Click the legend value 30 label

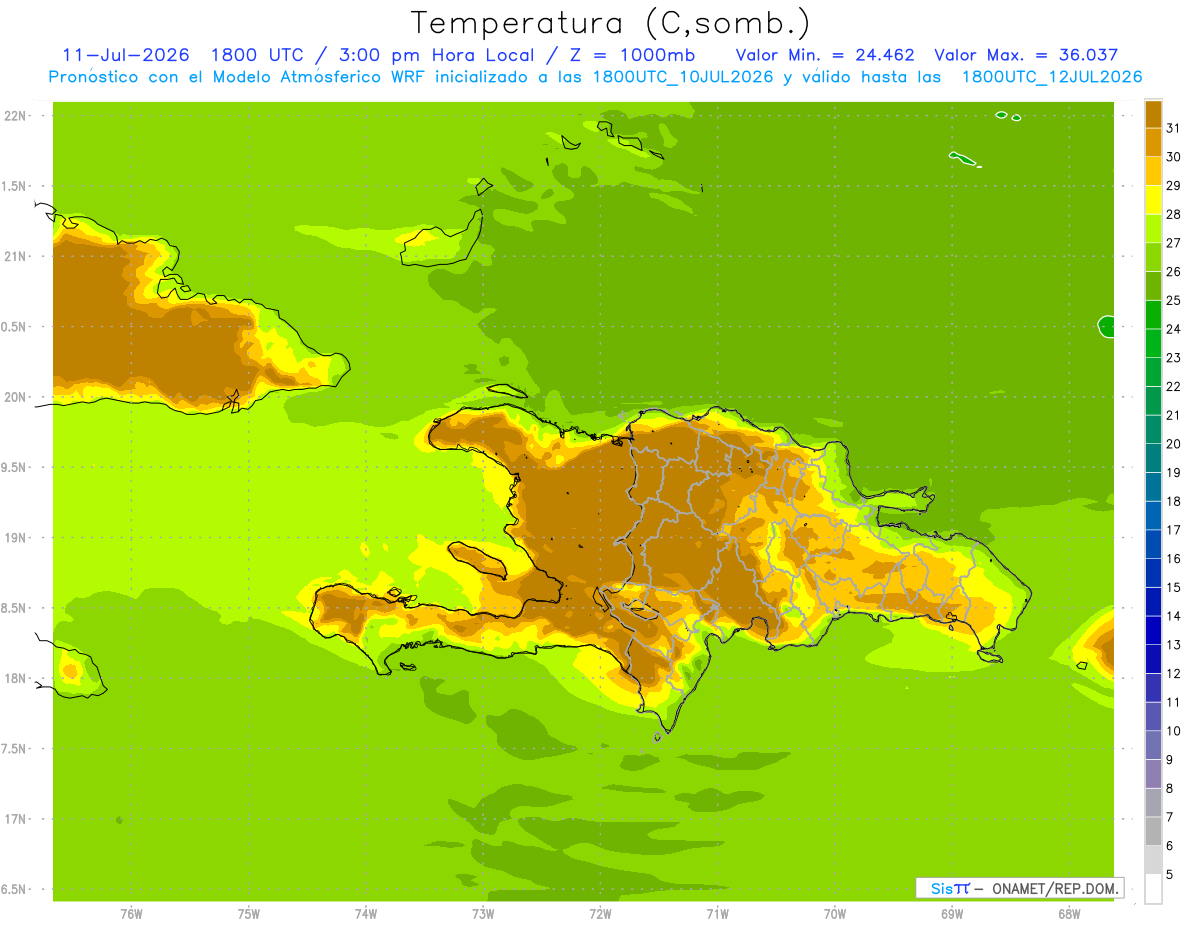(x=1174, y=156)
